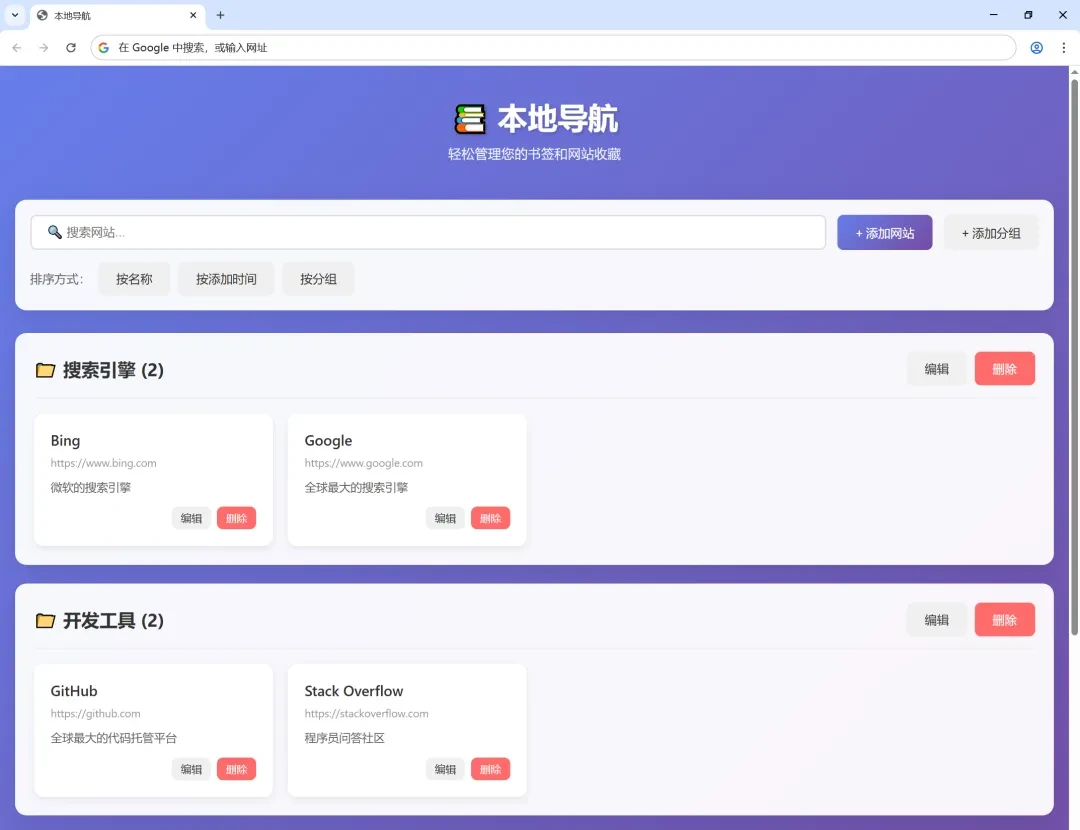
Task: Click the 全球最大的代码托管平台 description
Action: click(x=114, y=738)
